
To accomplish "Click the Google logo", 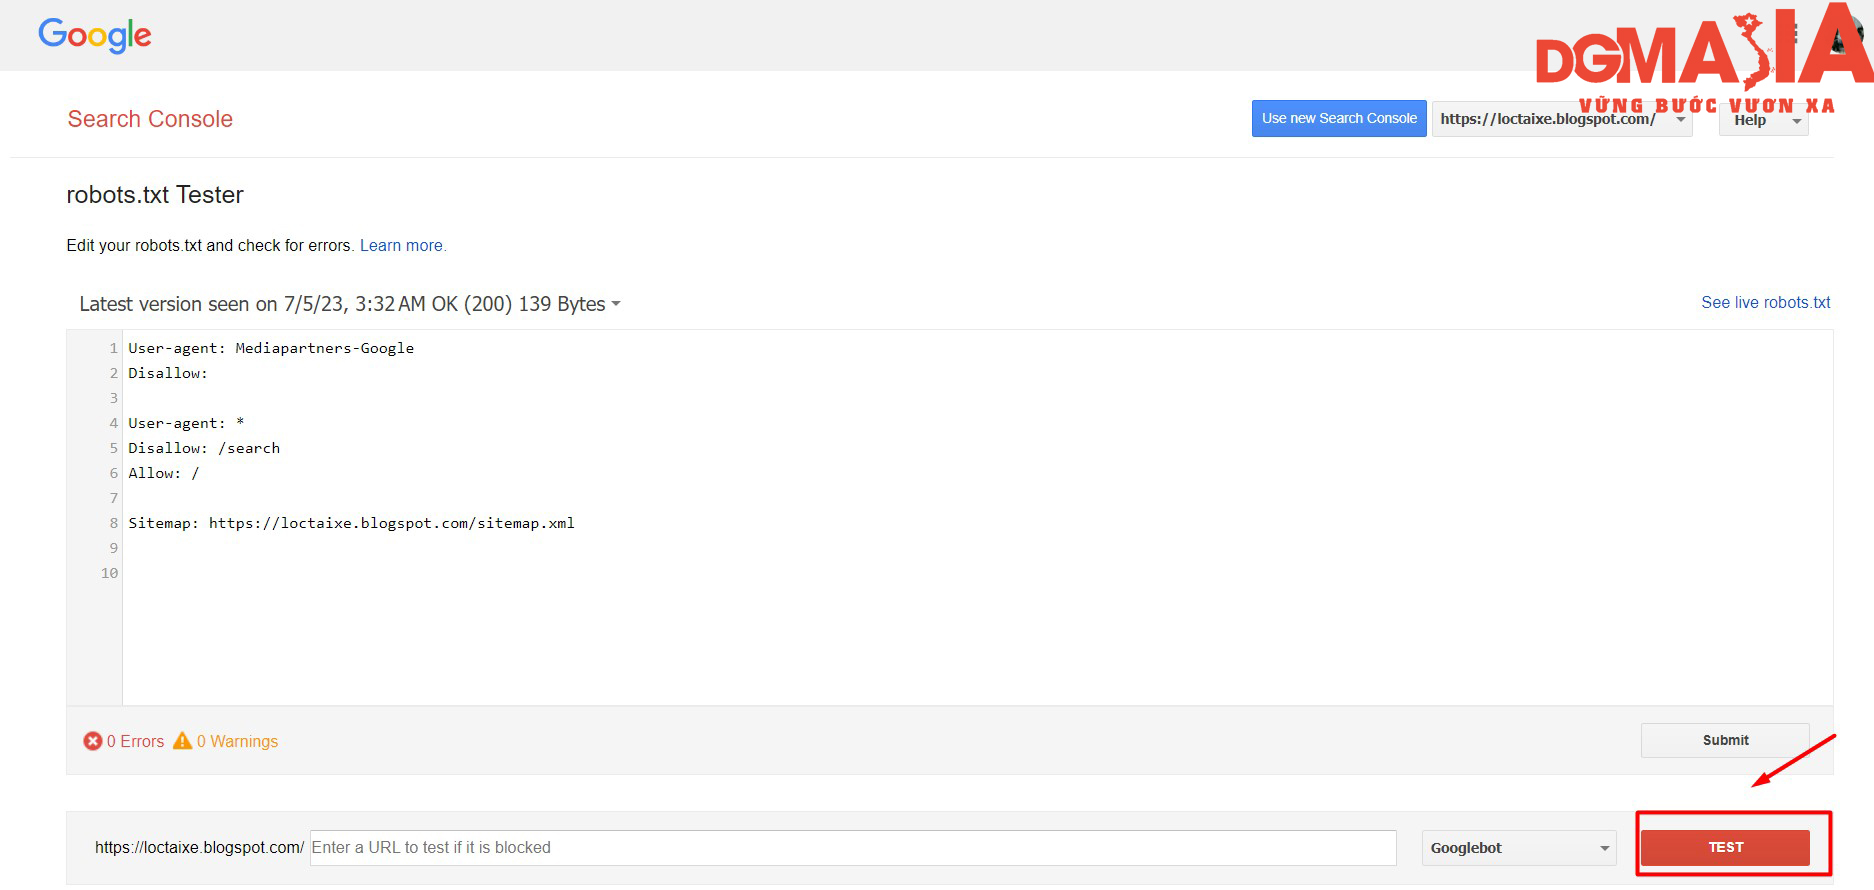I will coord(95,35).
